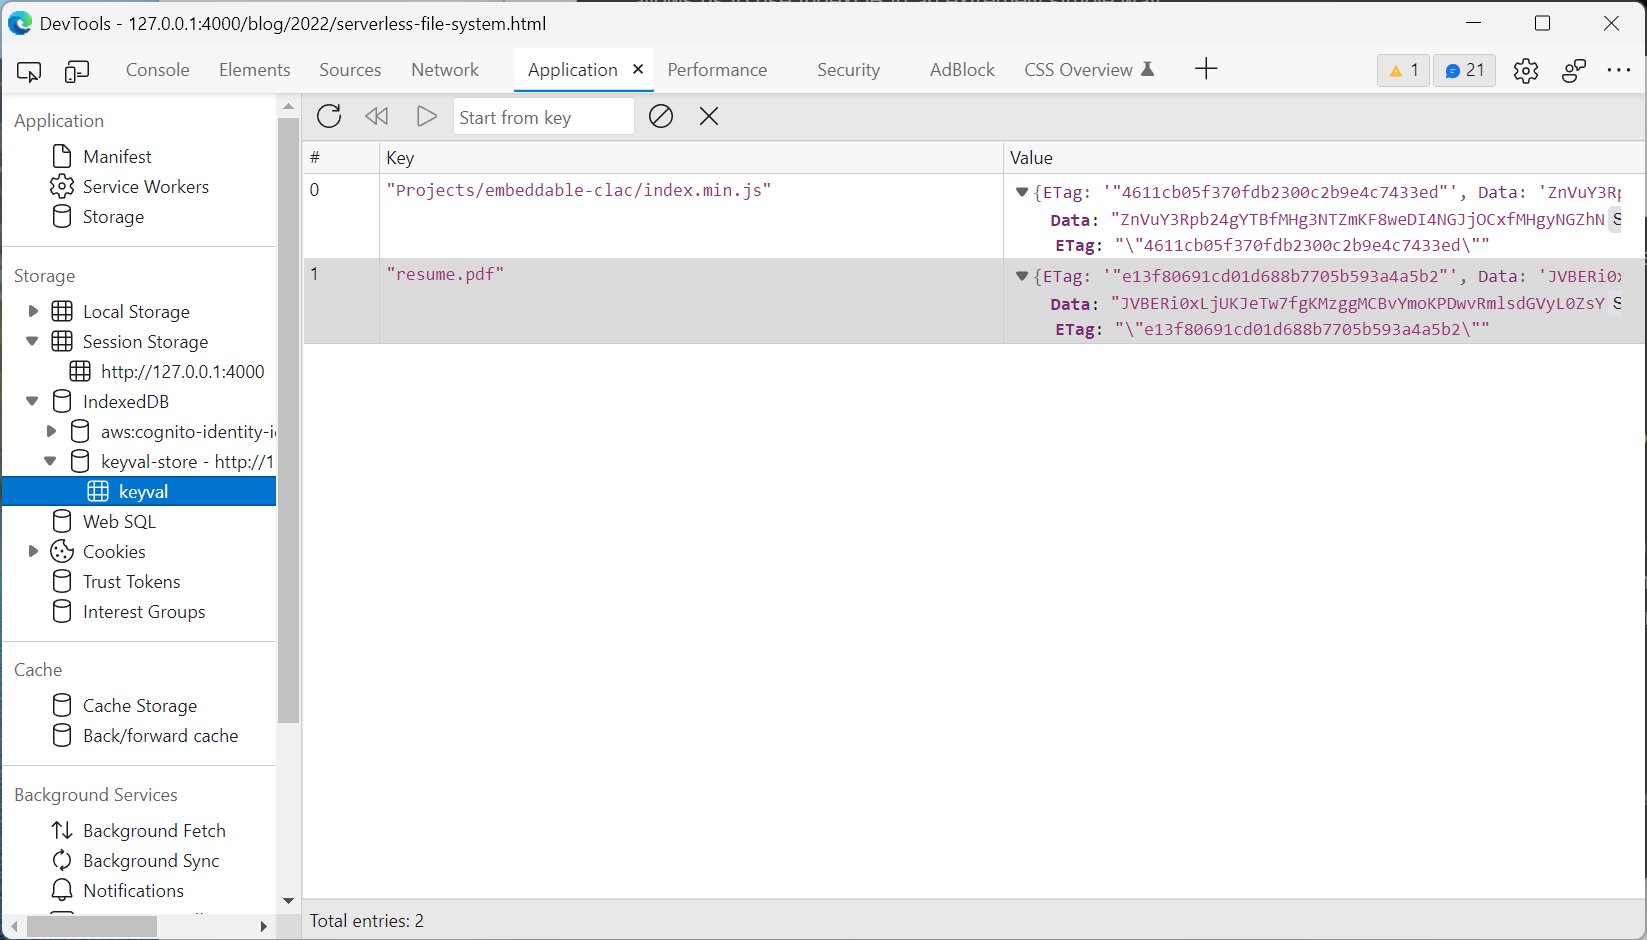Viewport: 1647px width, 940px height.
Task: Expand Cookies tree arrow
Action: (x=33, y=551)
